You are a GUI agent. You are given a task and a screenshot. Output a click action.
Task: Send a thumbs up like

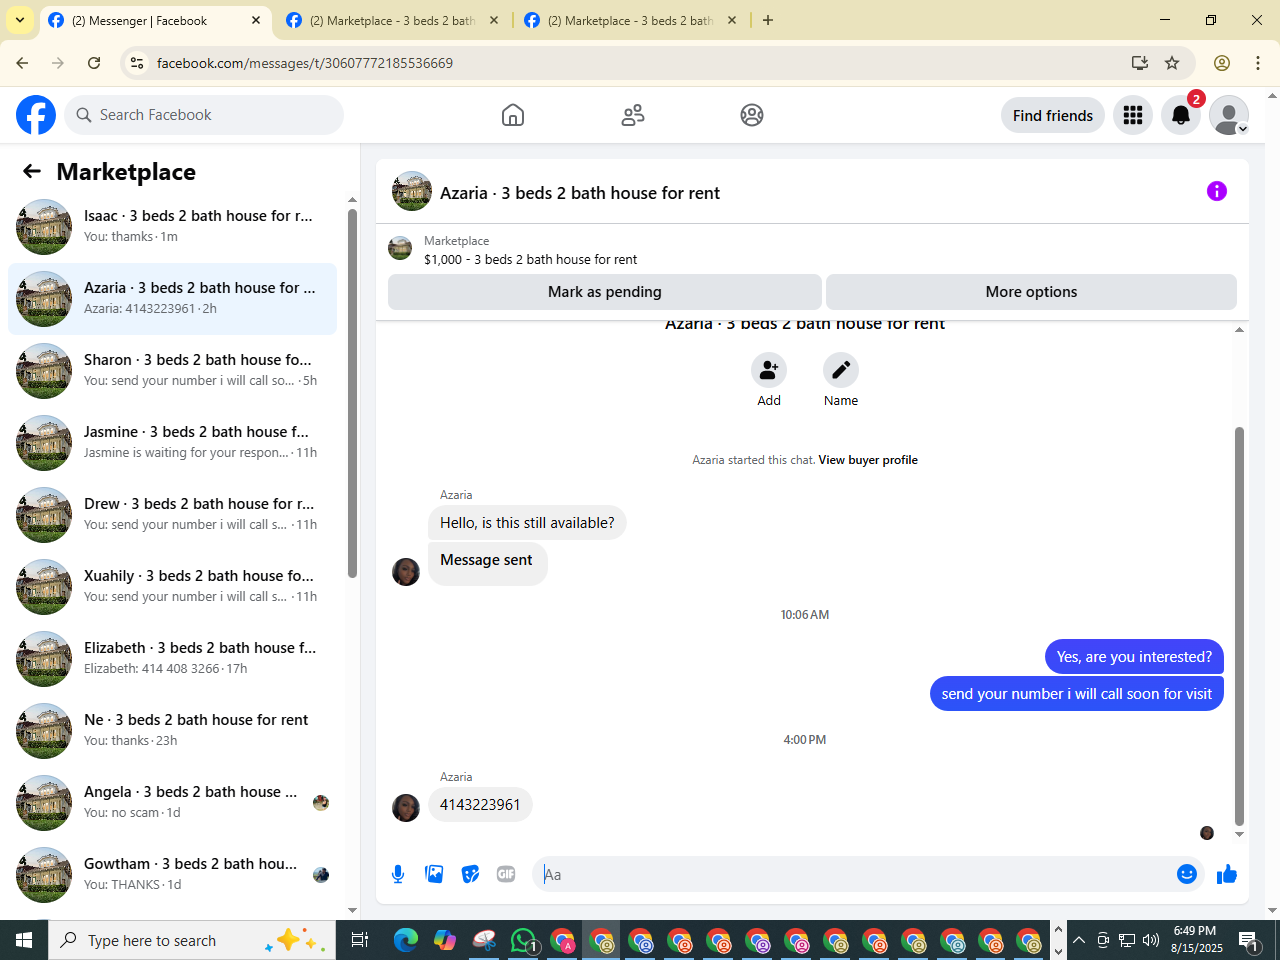pyautogui.click(x=1227, y=874)
